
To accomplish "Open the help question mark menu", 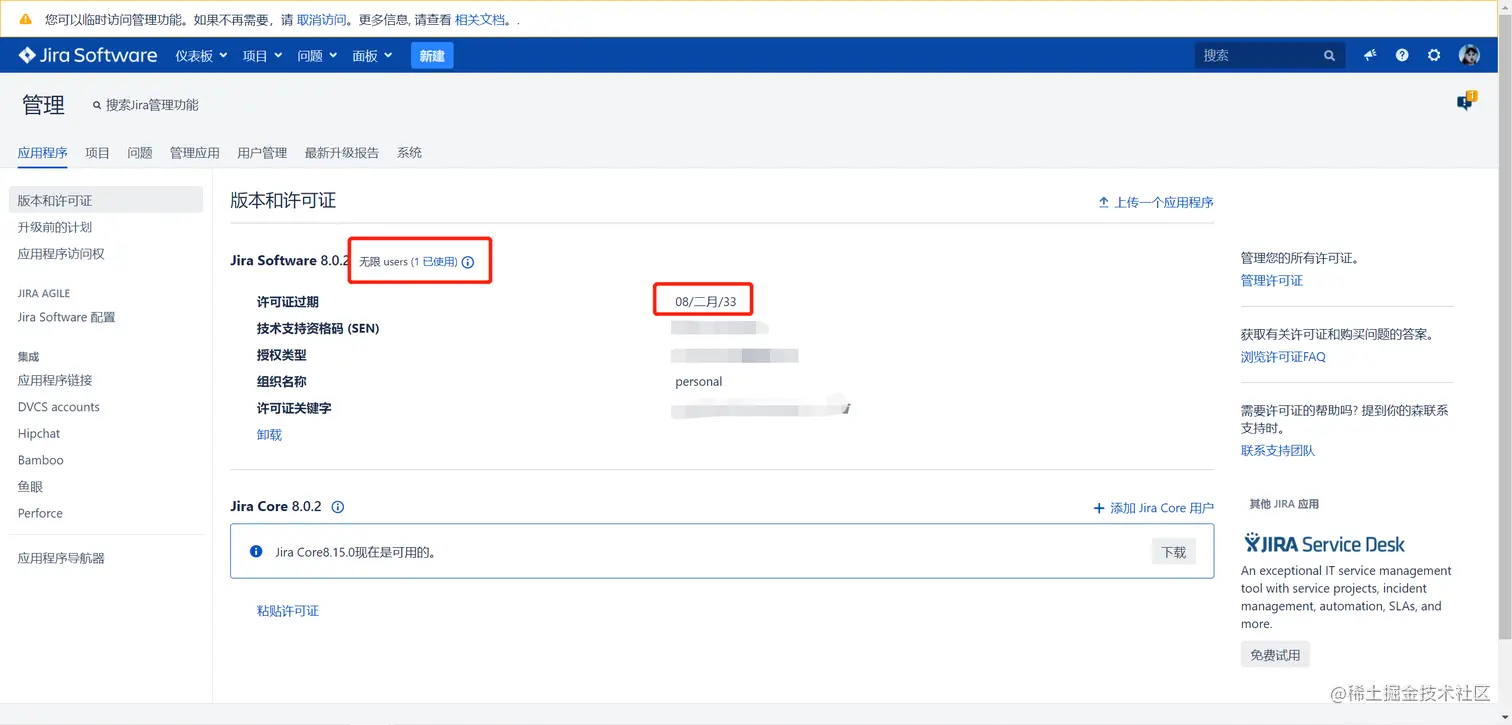I will pos(1402,55).
